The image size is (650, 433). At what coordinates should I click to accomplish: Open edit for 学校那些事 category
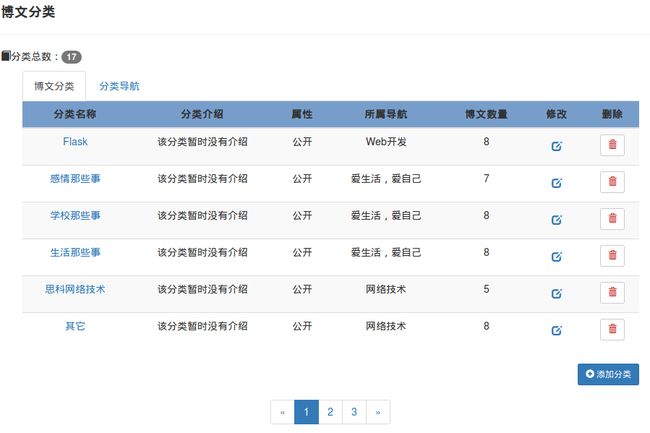[x=556, y=220]
